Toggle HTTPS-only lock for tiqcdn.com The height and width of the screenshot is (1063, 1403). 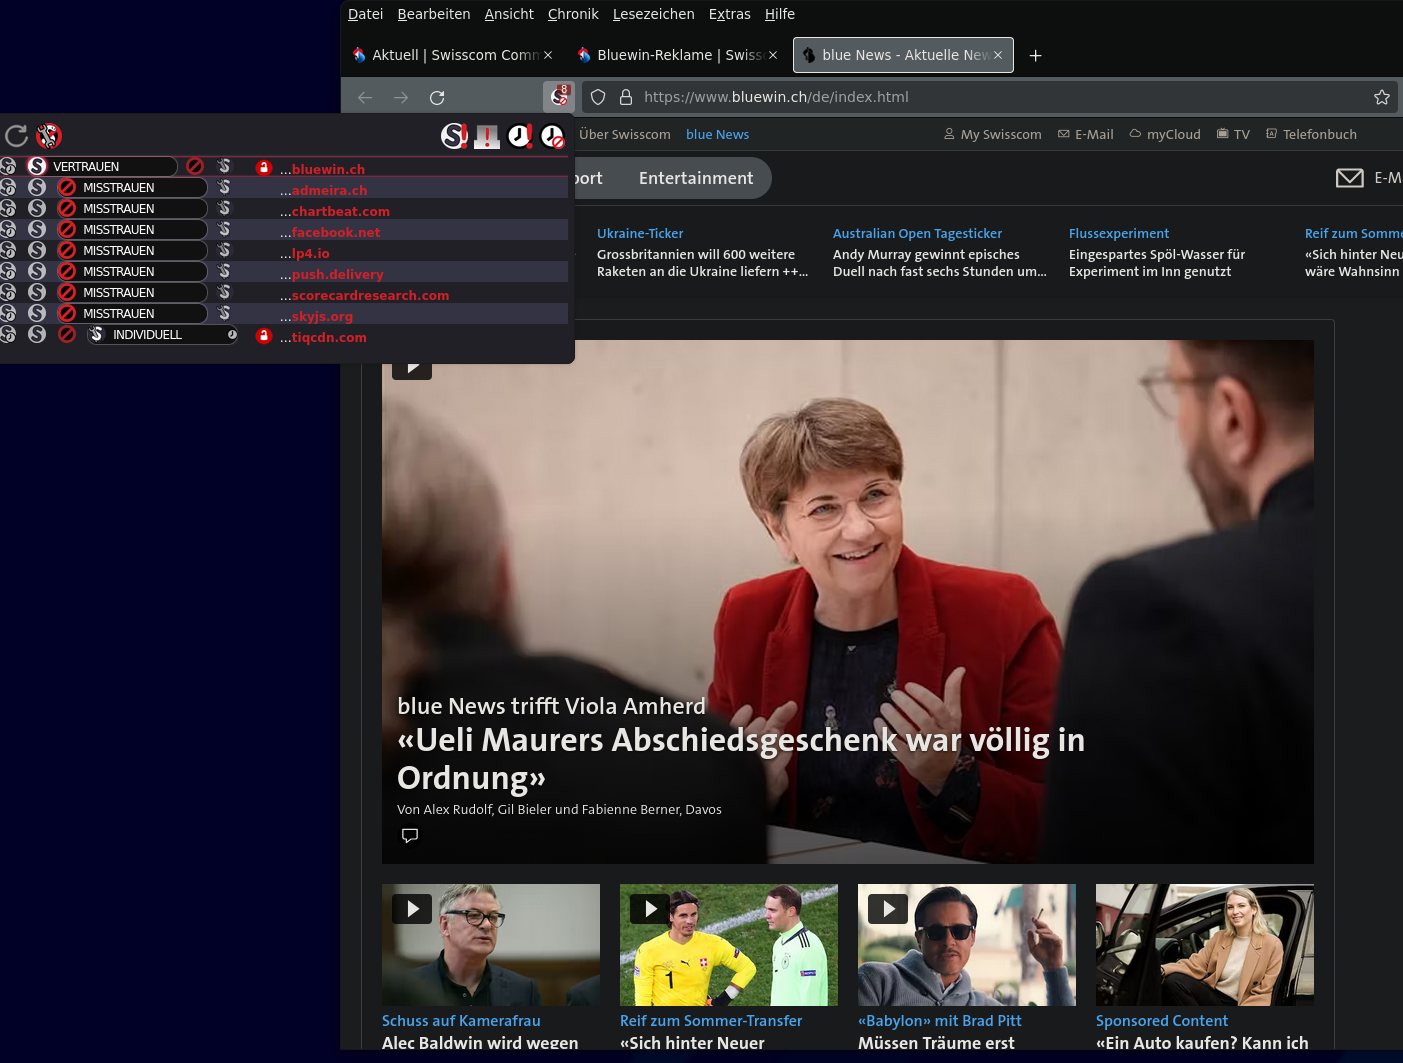(264, 336)
